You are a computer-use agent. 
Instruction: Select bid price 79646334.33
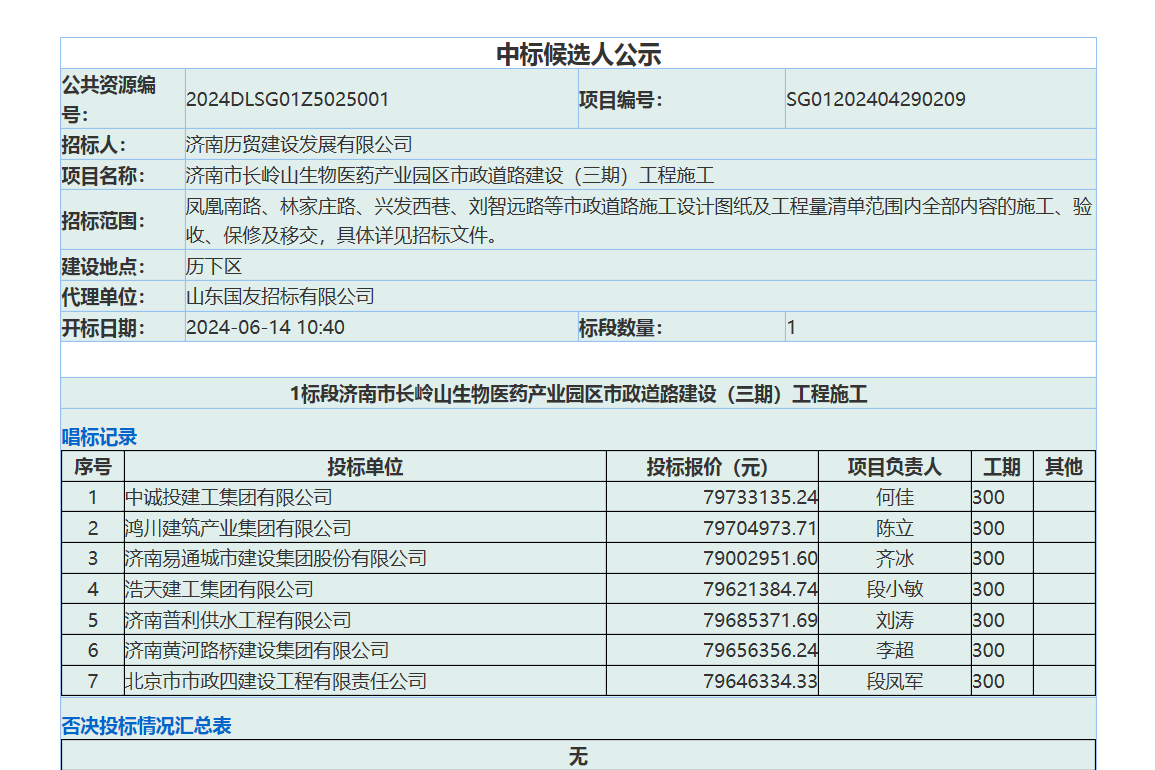click(x=760, y=682)
